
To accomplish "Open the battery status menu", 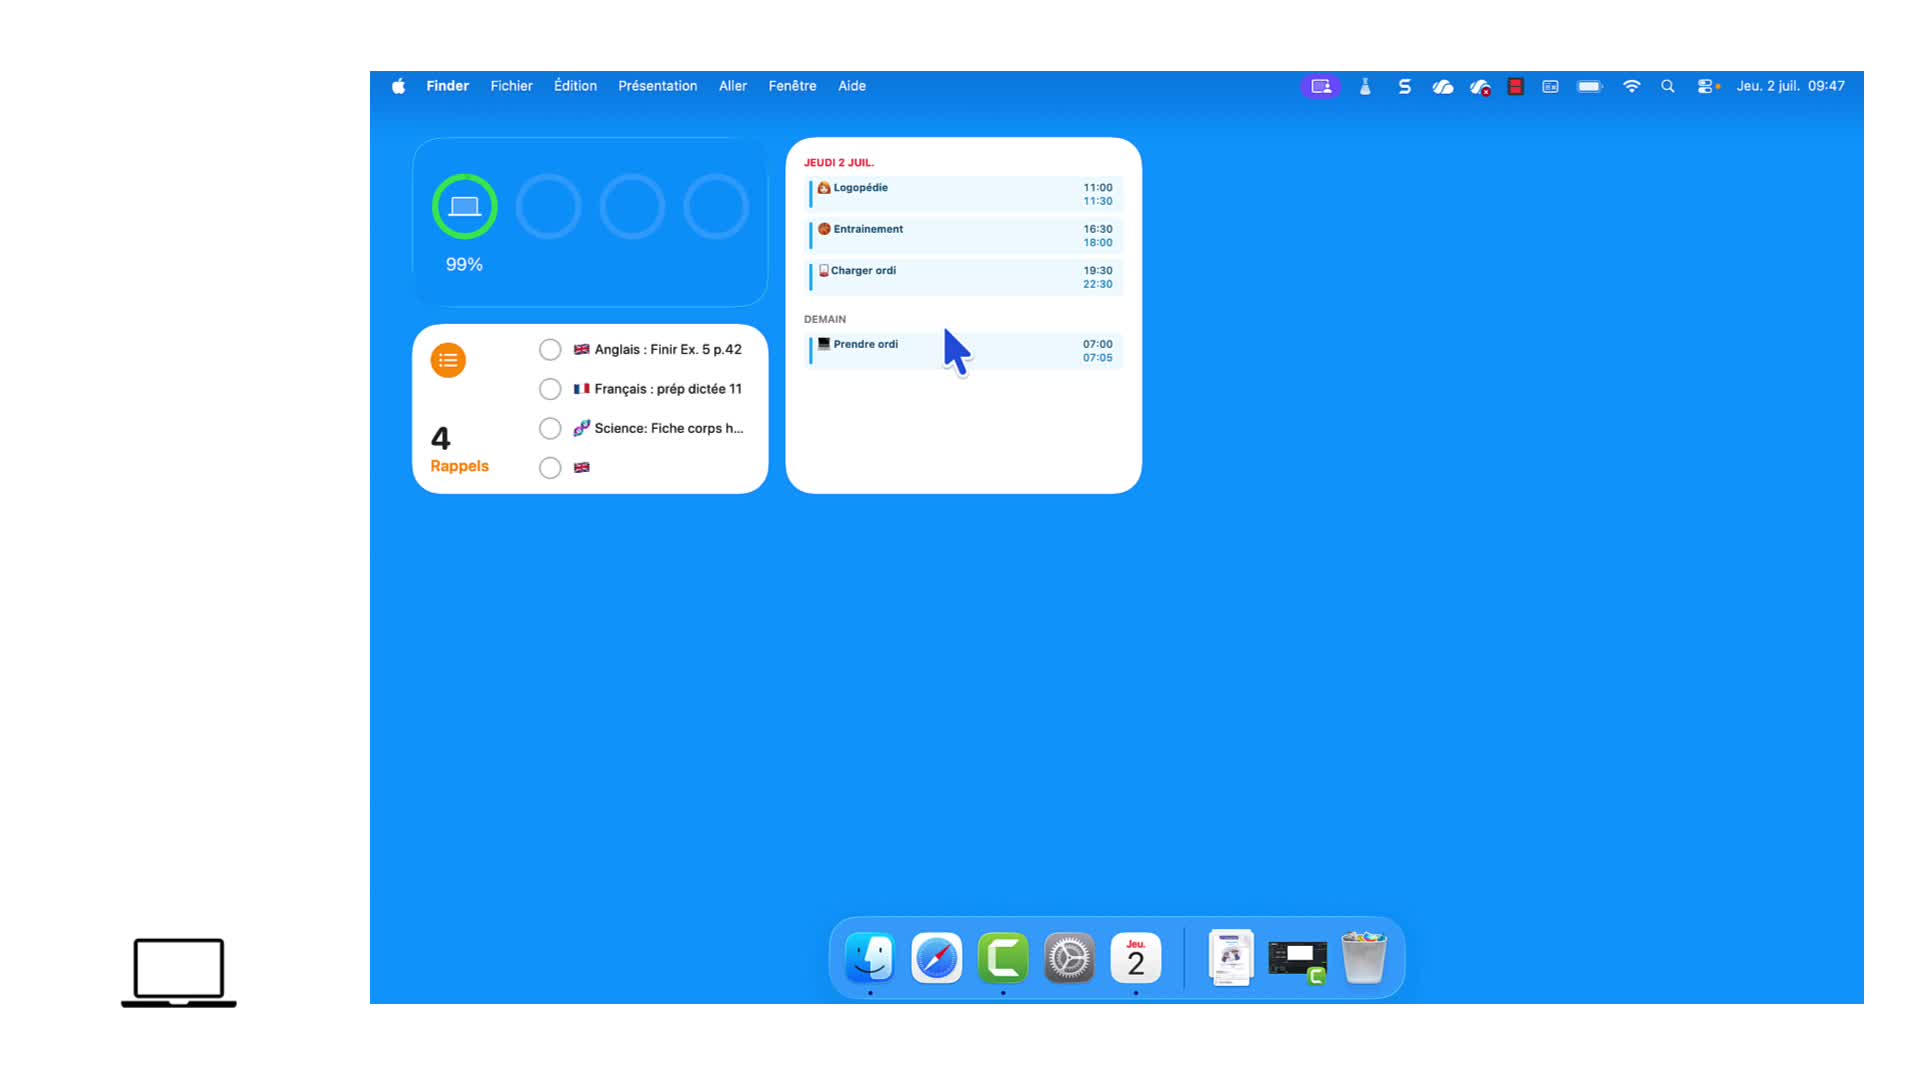I will pyautogui.click(x=1590, y=86).
